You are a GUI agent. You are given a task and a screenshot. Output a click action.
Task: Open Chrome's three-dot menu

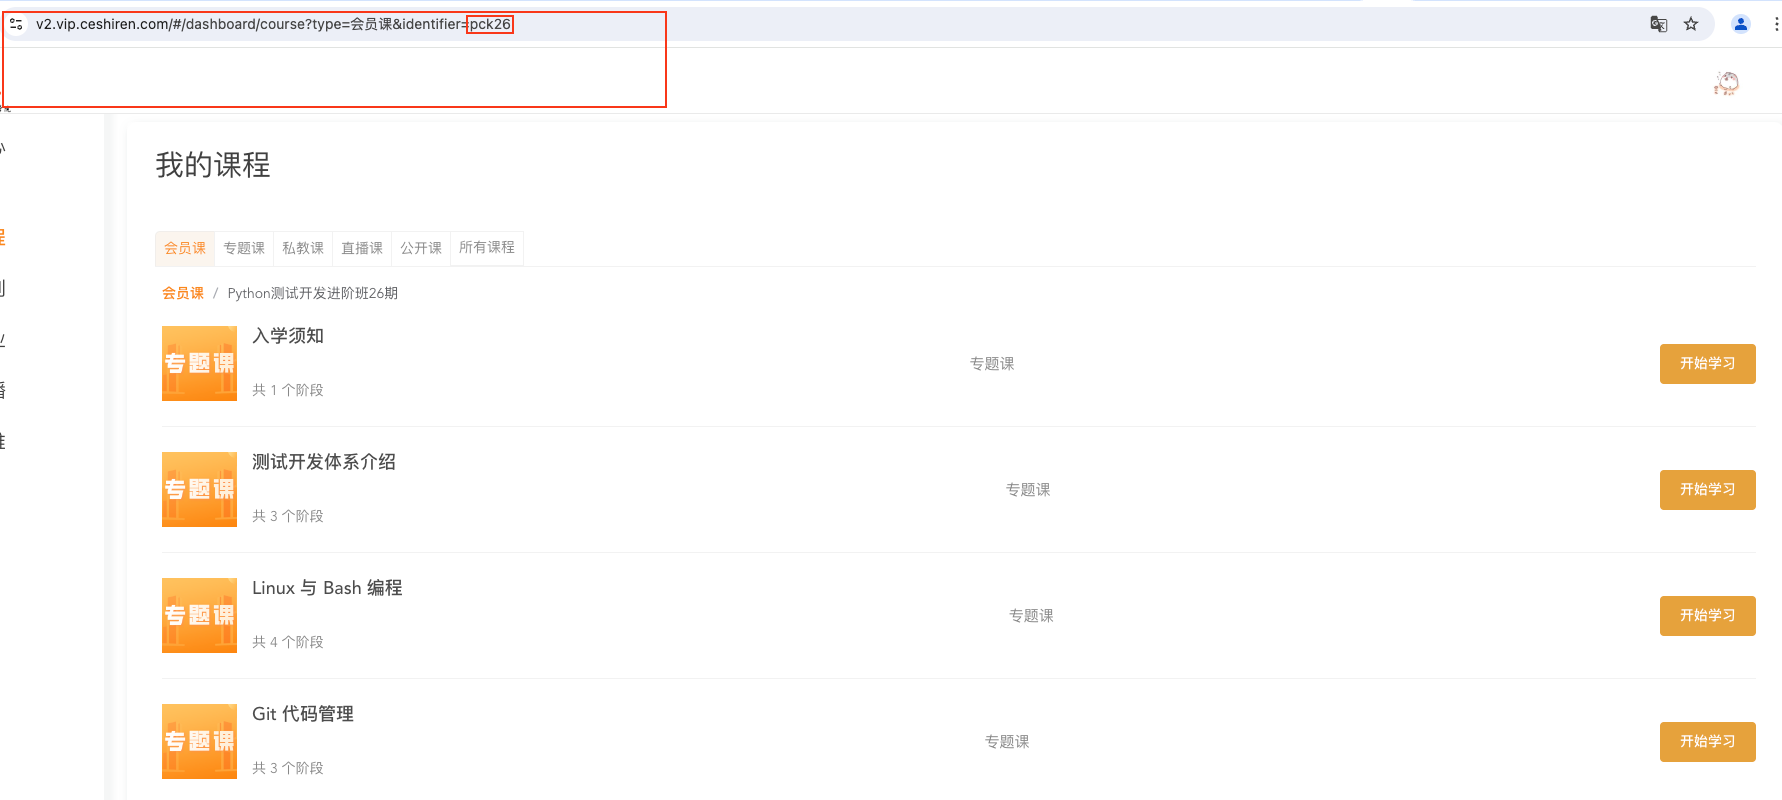pyautogui.click(x=1775, y=24)
